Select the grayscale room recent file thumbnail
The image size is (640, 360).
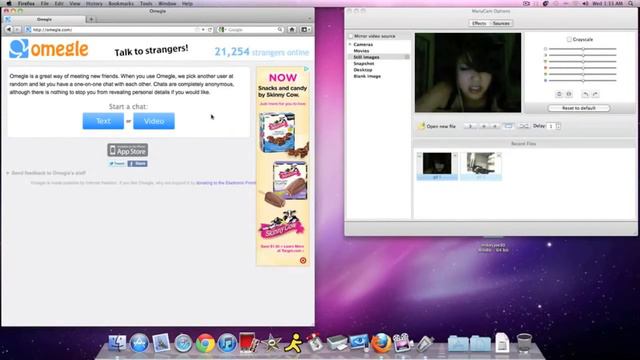(481, 164)
